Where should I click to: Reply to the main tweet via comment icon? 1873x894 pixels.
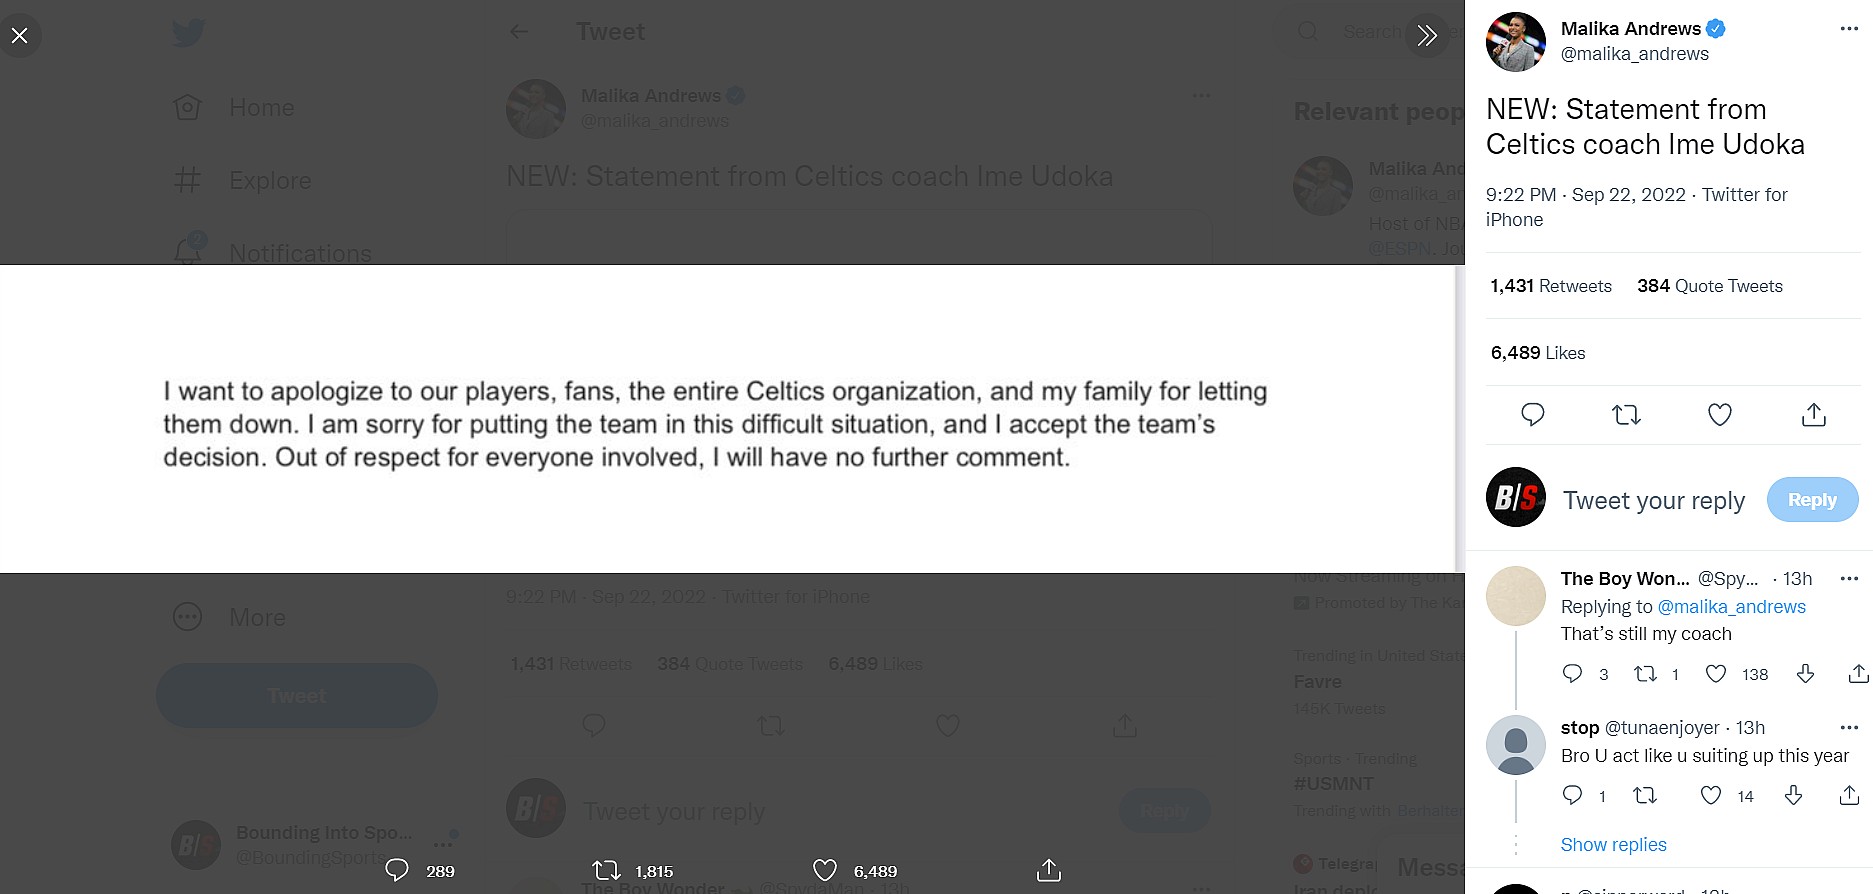[1532, 414]
